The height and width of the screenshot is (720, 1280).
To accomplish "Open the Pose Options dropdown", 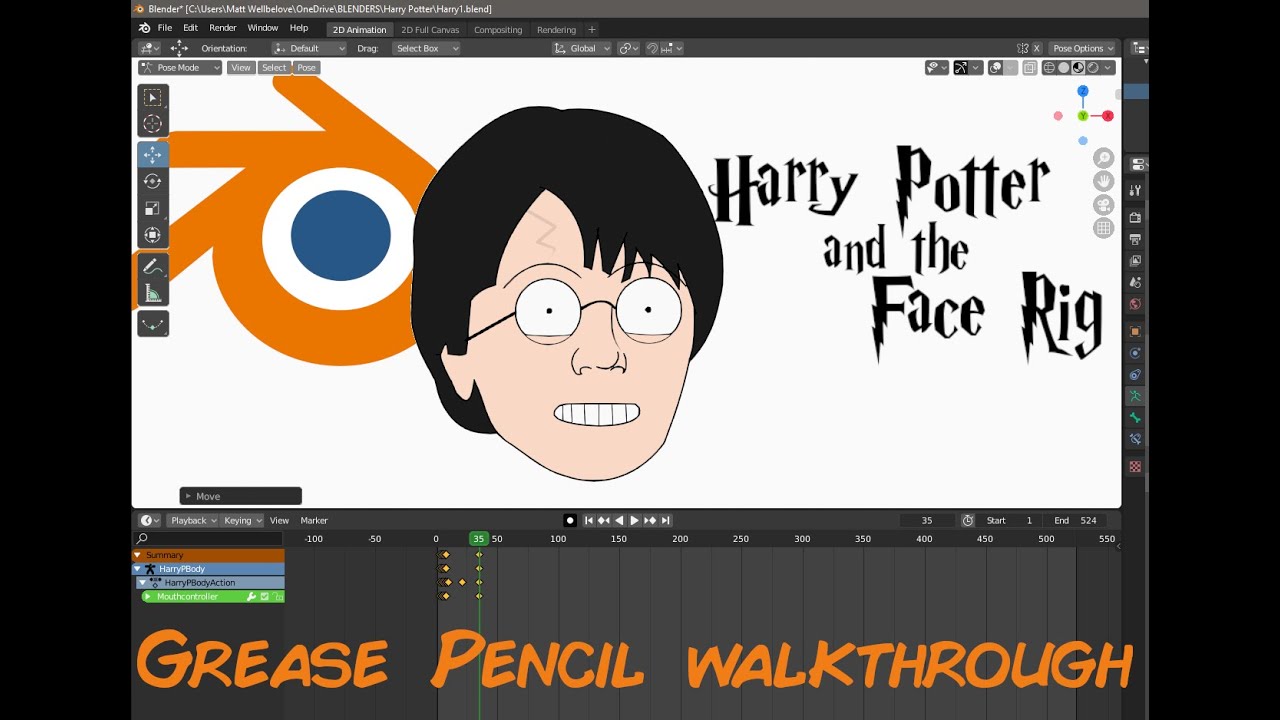I will click(x=1082, y=48).
